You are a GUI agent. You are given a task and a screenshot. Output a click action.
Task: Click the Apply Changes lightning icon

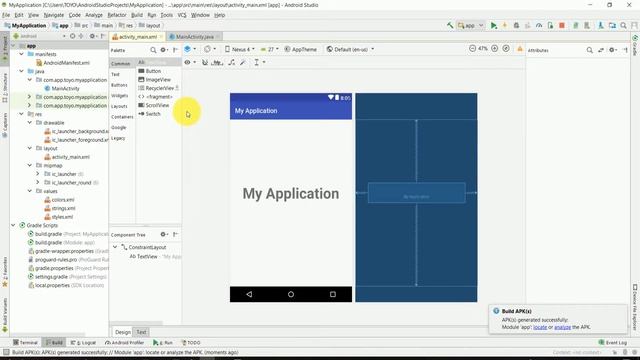tap(505, 25)
